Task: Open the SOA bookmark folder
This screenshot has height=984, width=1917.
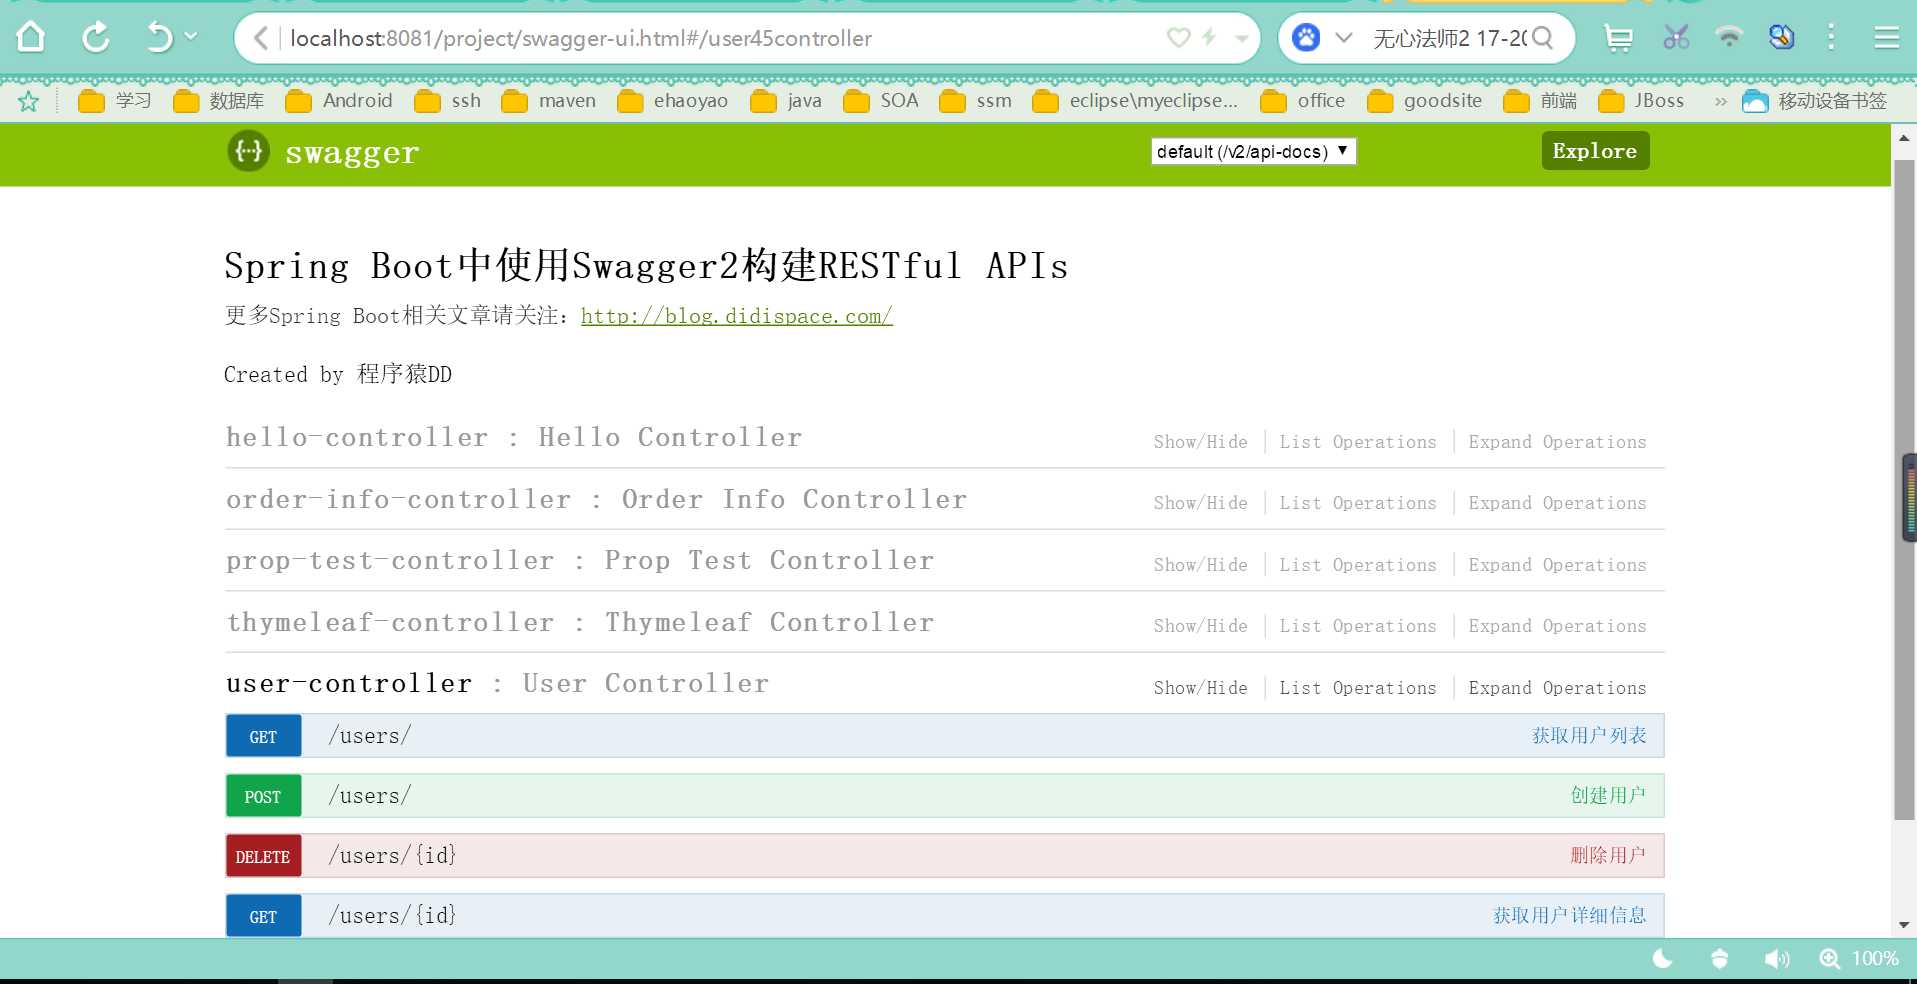Action: pos(881,101)
